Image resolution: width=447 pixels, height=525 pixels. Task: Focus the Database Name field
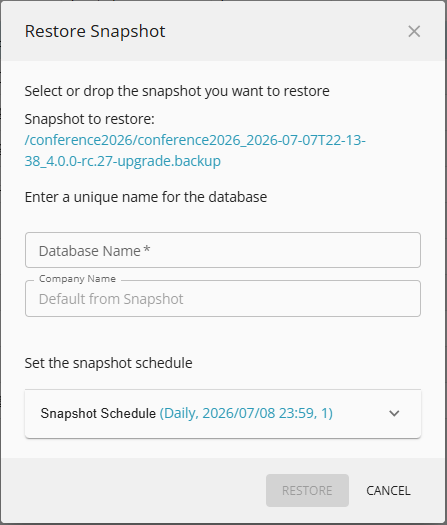point(223,250)
